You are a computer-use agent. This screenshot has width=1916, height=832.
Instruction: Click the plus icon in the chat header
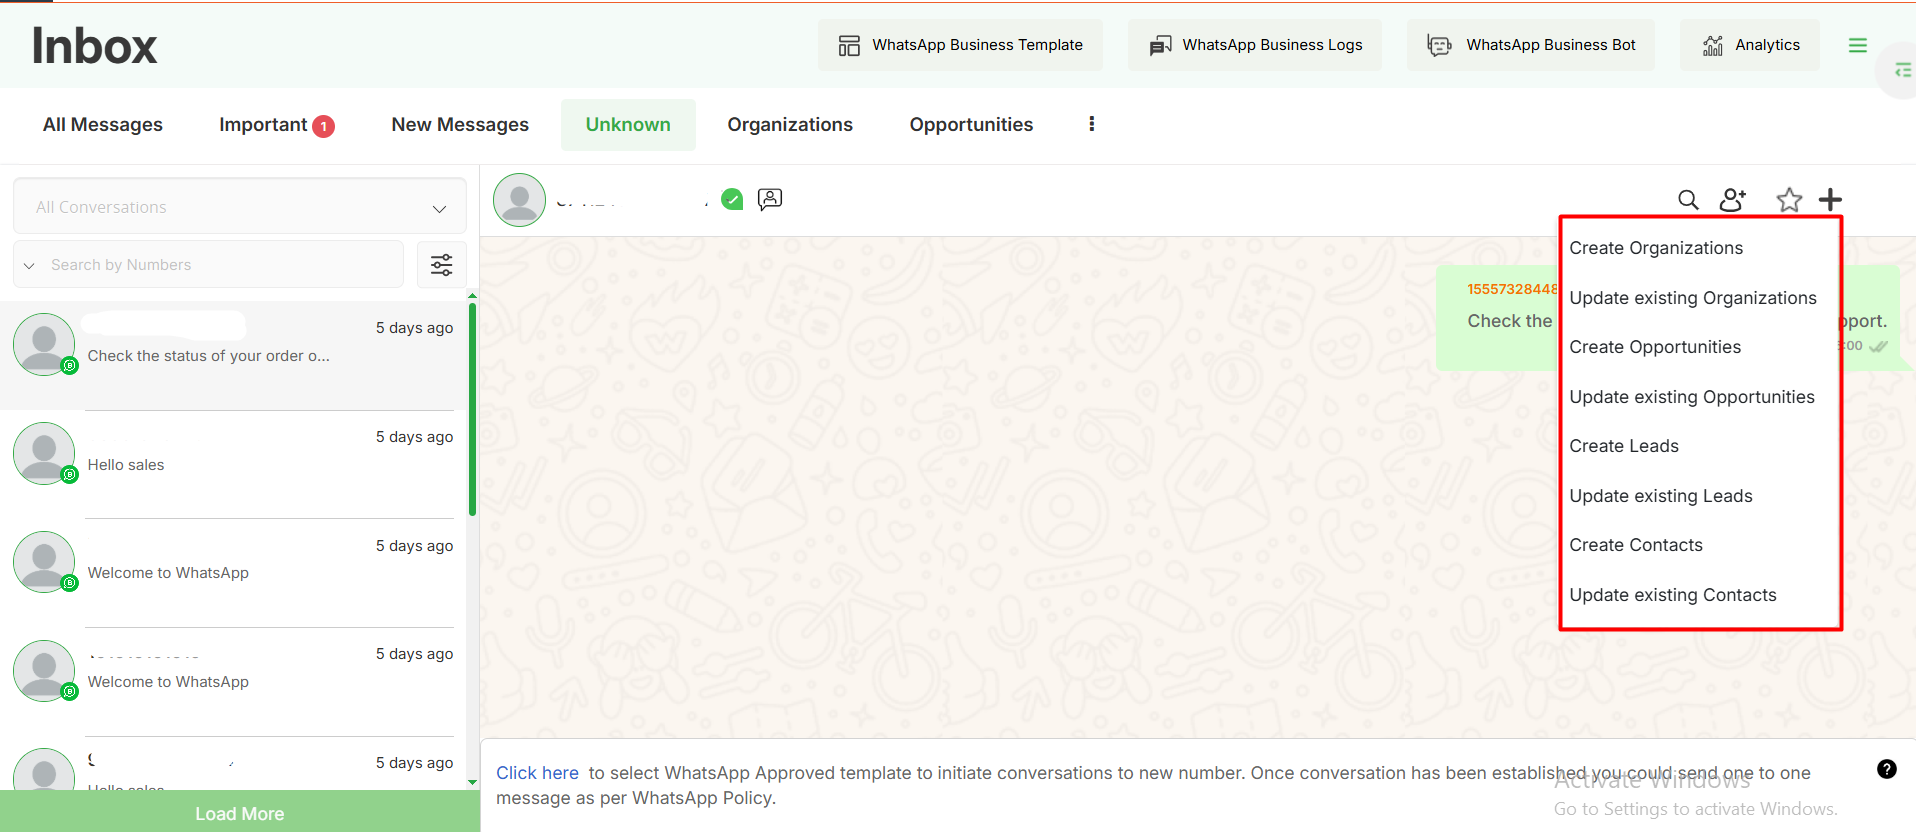(x=1830, y=200)
